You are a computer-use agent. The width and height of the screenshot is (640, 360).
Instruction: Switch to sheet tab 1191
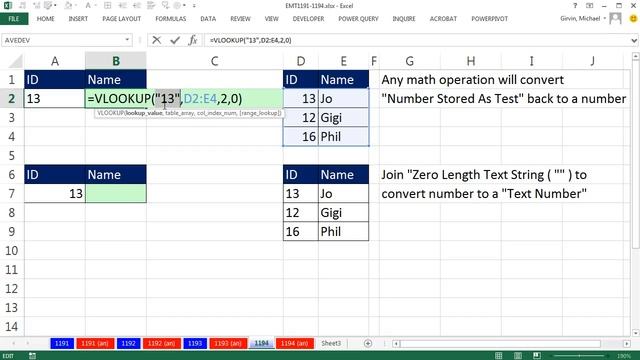click(x=62, y=344)
